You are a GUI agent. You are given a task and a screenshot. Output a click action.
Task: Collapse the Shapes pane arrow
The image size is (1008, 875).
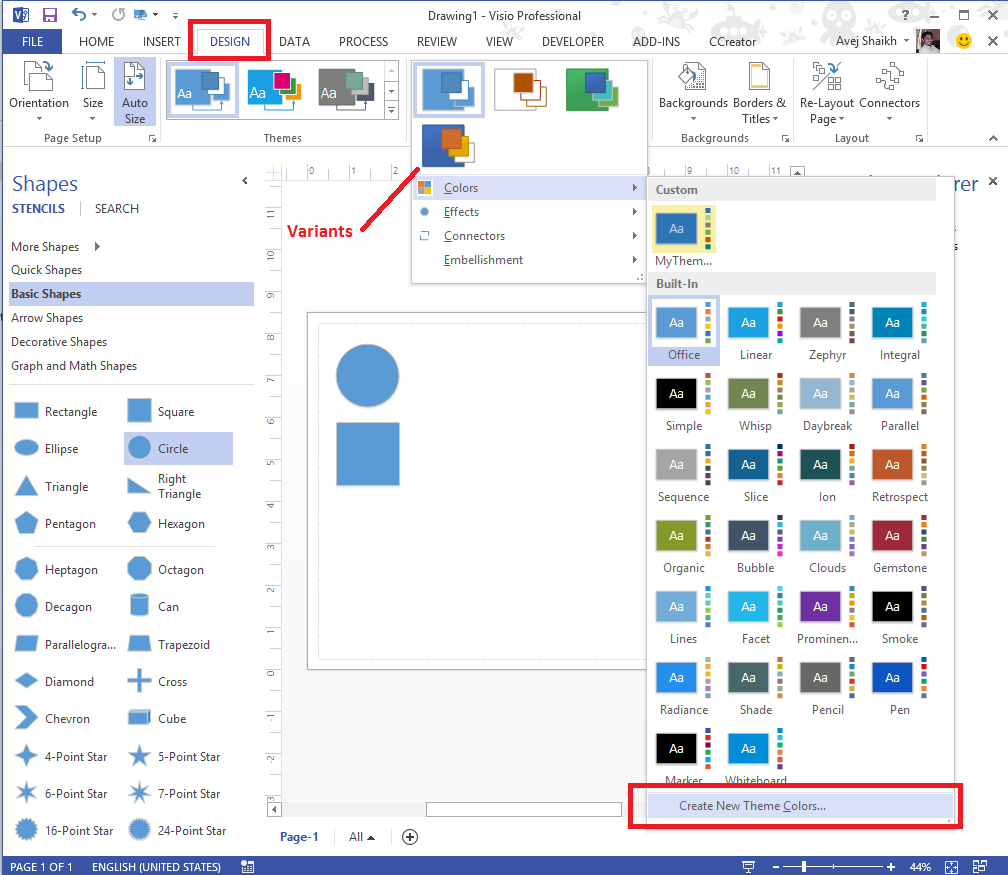(x=245, y=181)
